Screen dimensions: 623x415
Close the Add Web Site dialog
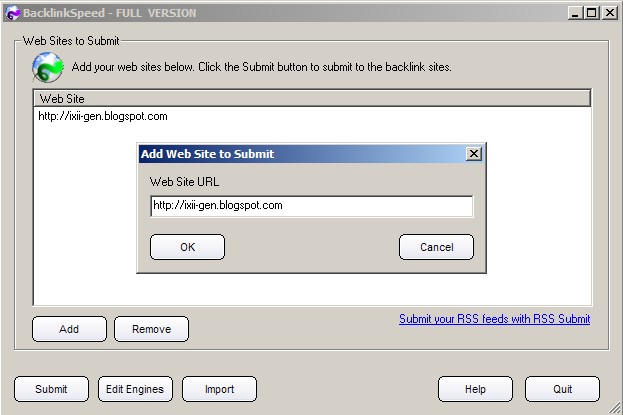click(x=474, y=154)
